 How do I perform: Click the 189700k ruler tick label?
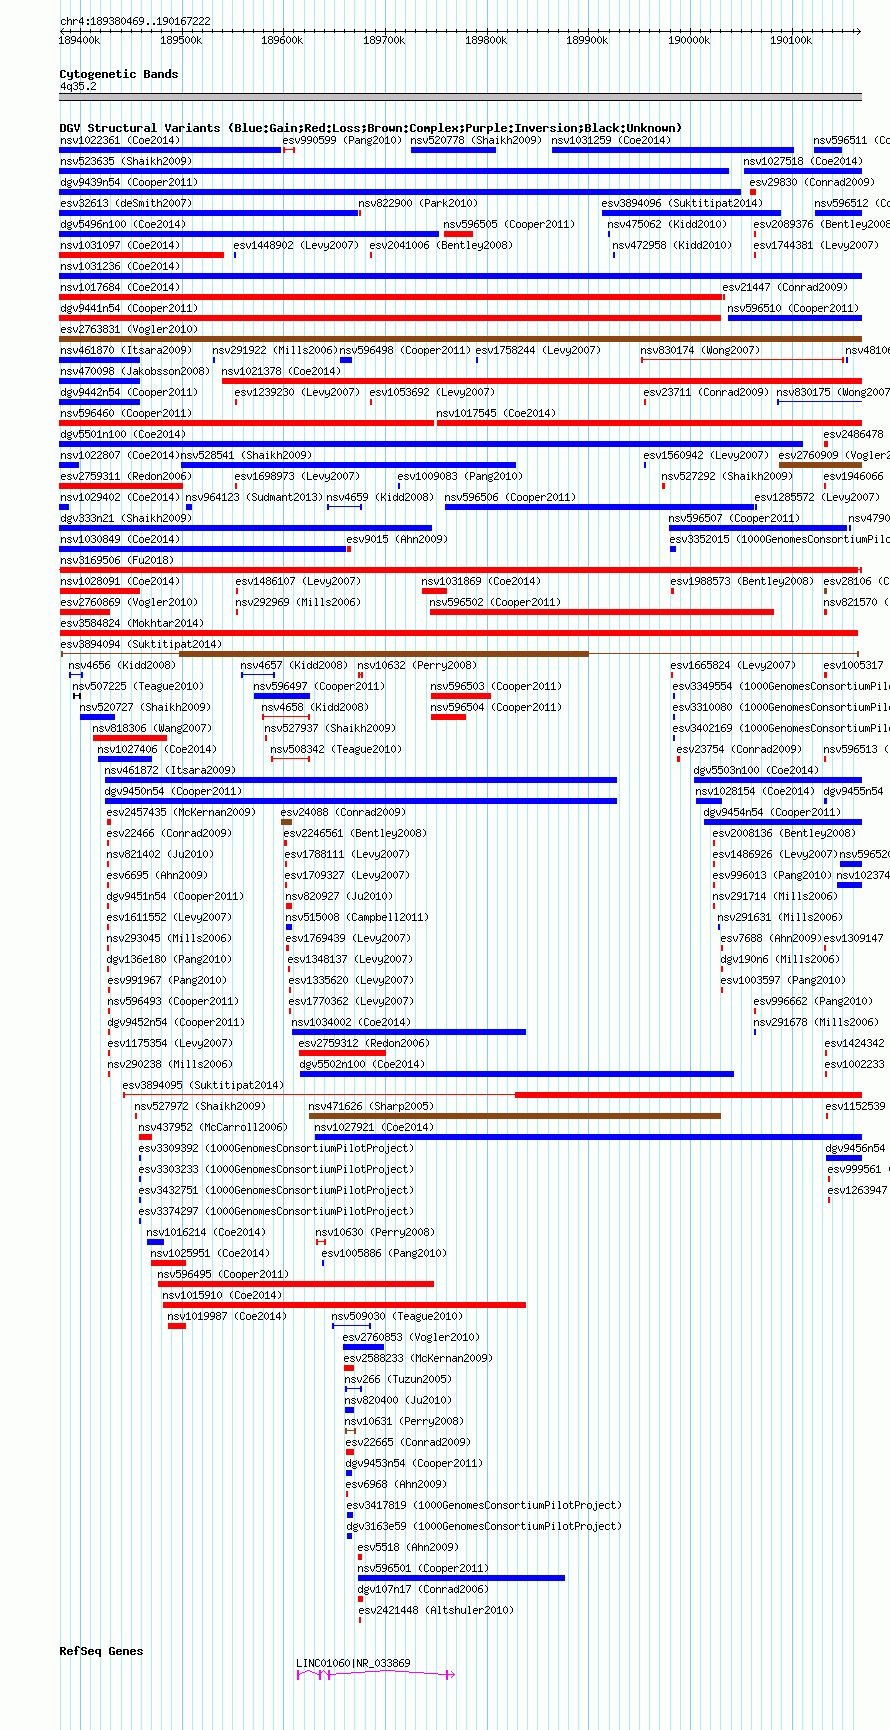(x=384, y=41)
